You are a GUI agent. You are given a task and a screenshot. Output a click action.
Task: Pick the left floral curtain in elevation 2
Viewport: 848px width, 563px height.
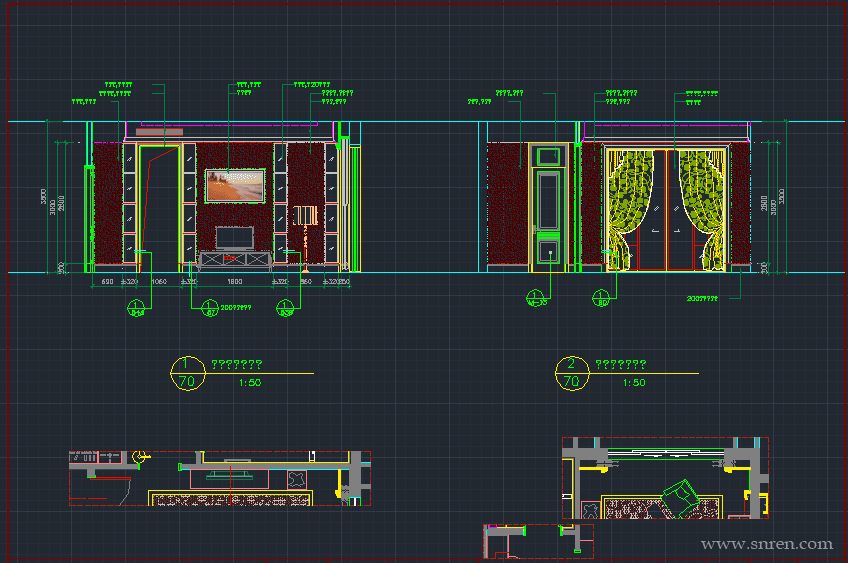coord(630,210)
